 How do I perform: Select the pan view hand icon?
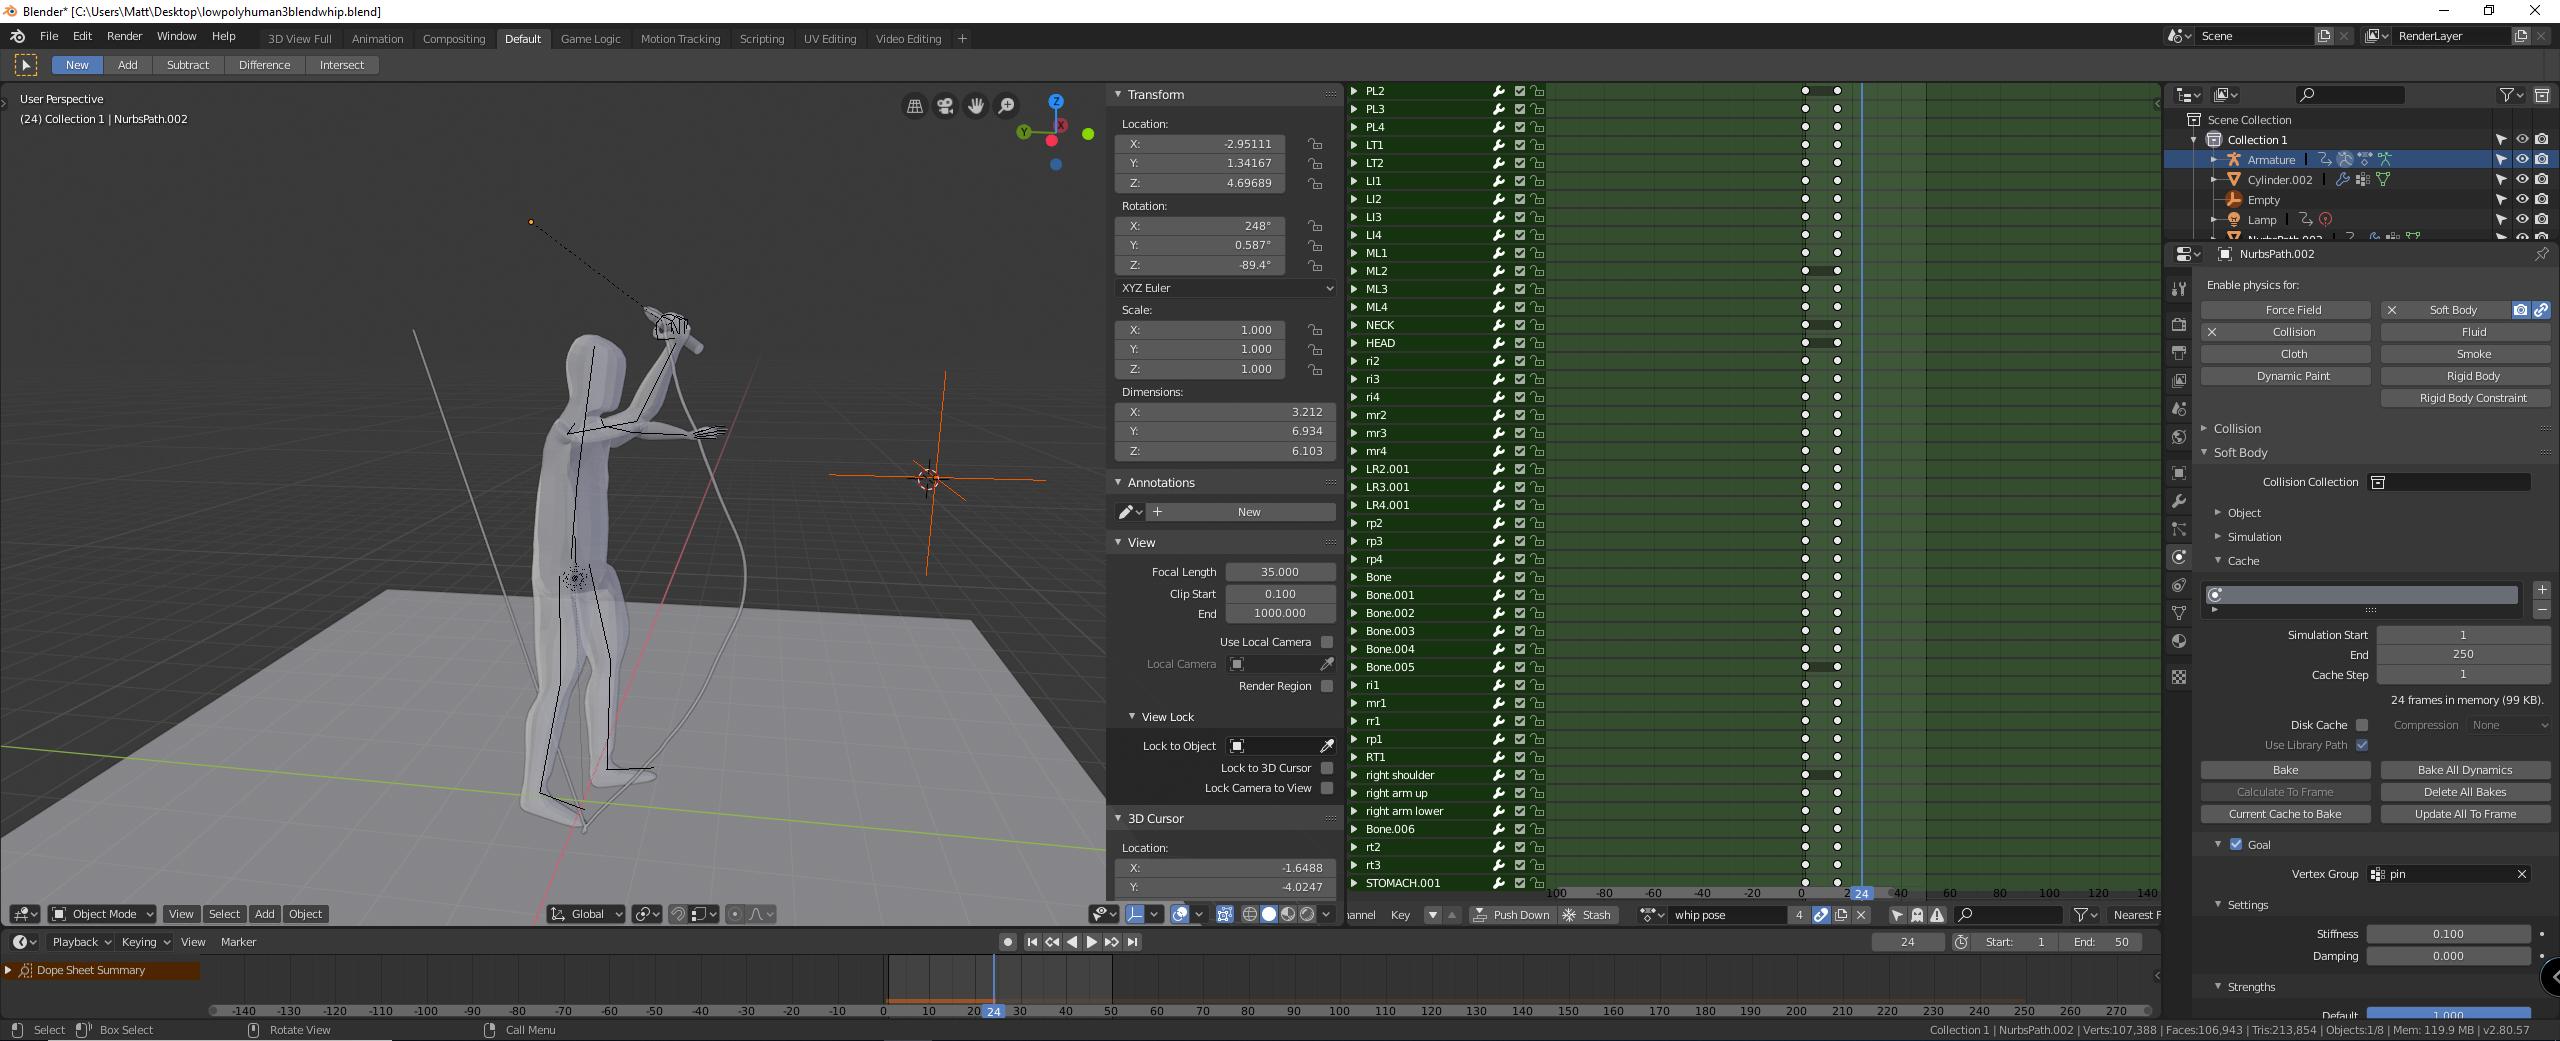tap(976, 105)
